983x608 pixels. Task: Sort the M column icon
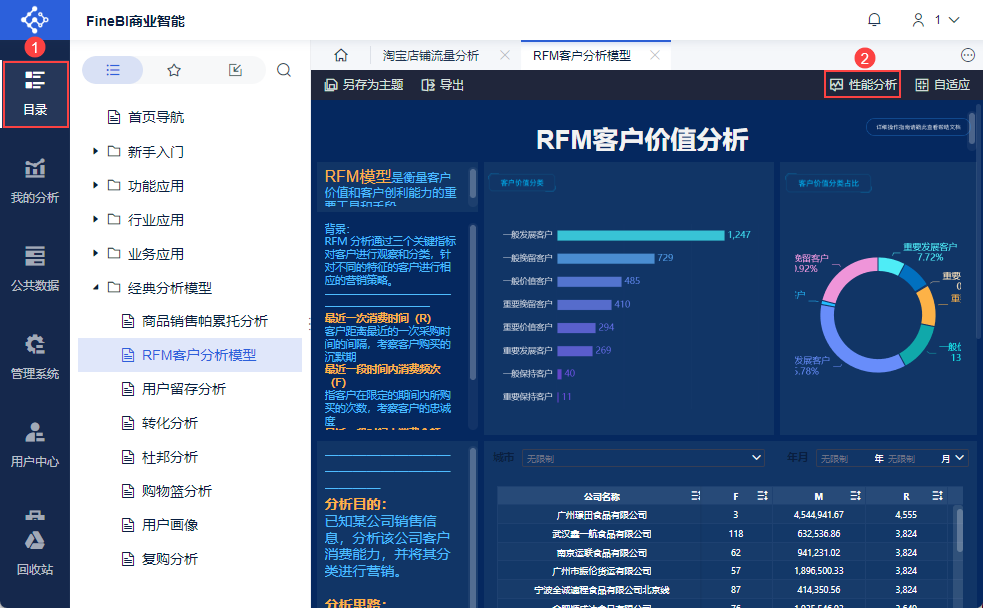(x=855, y=496)
